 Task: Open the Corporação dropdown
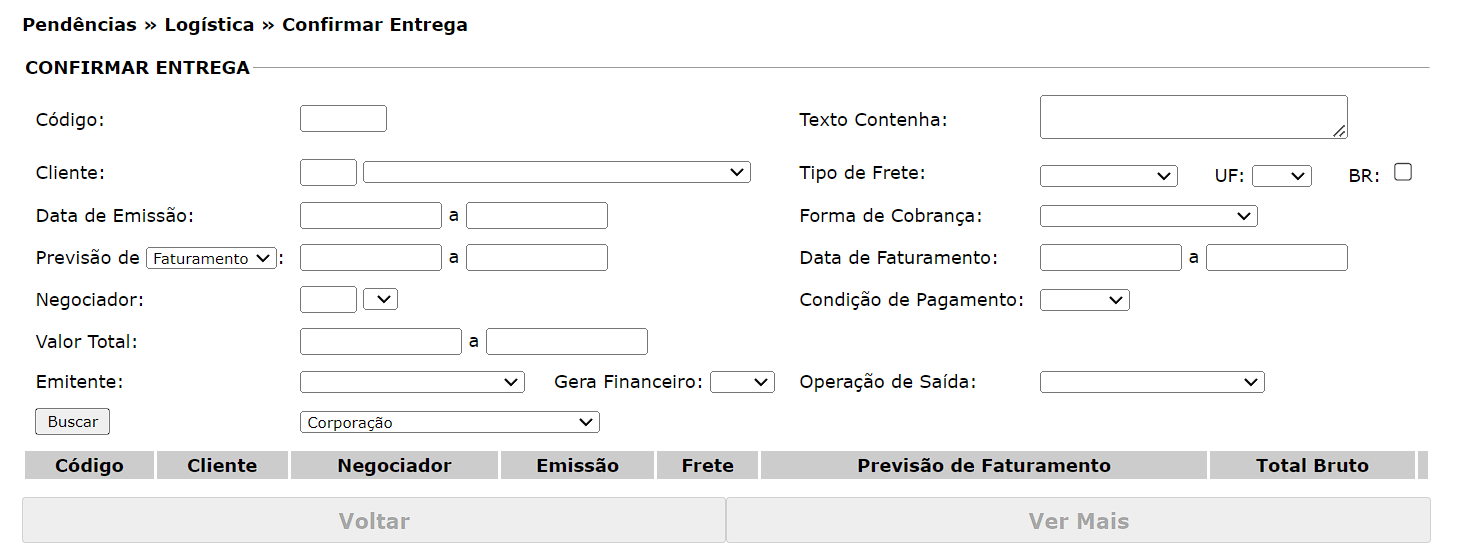(x=449, y=423)
